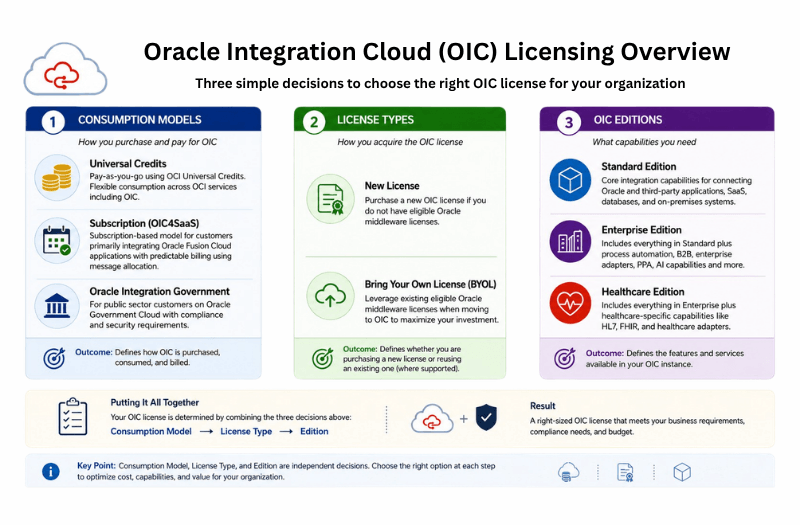Click the Putting It All Together heading
800x525 pixels.
155,403
